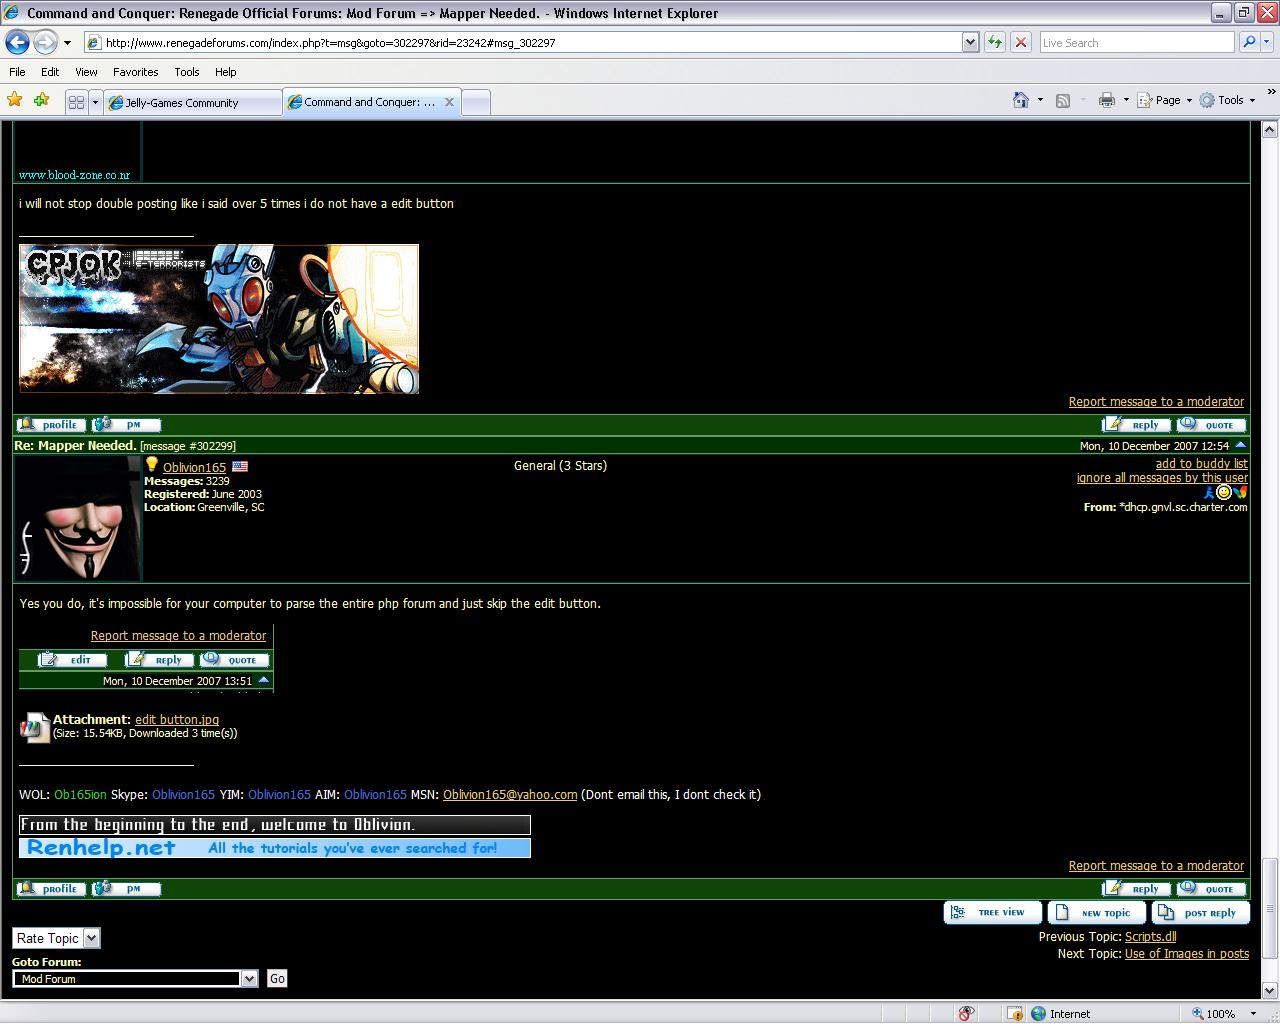Click the Oblivion165 username link
Image resolution: width=1280 pixels, height=1024 pixels.
click(x=194, y=467)
